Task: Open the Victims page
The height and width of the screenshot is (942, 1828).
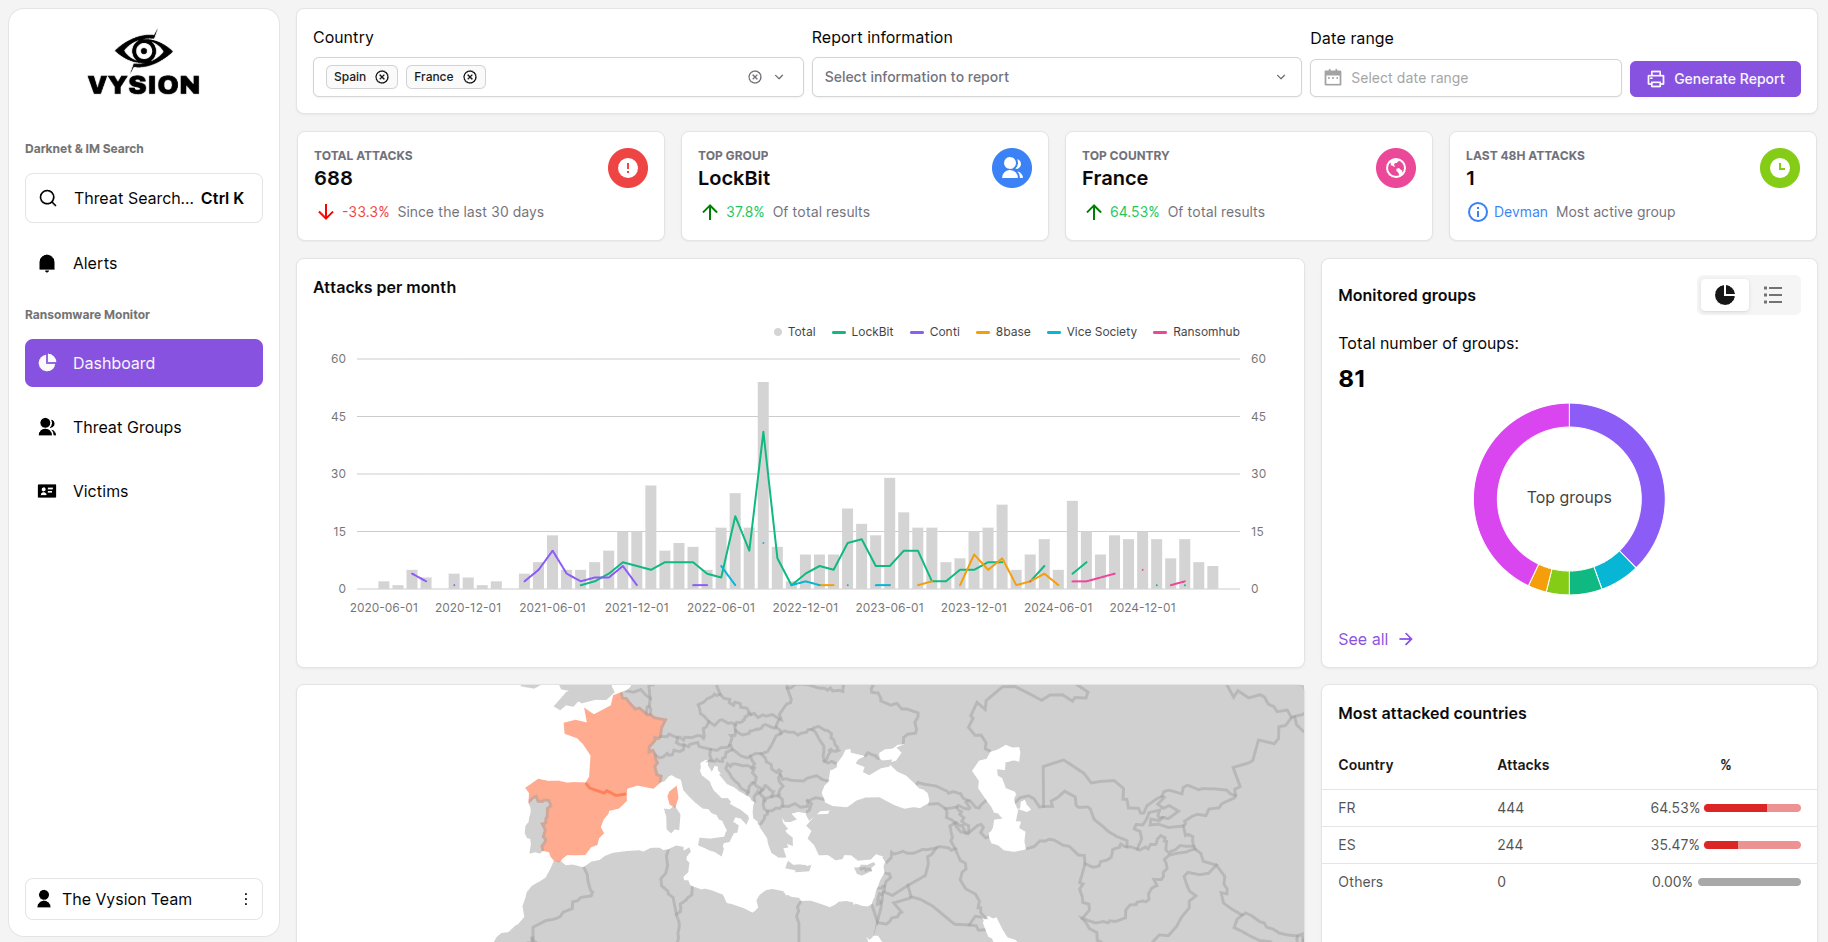Action: click(x=100, y=491)
